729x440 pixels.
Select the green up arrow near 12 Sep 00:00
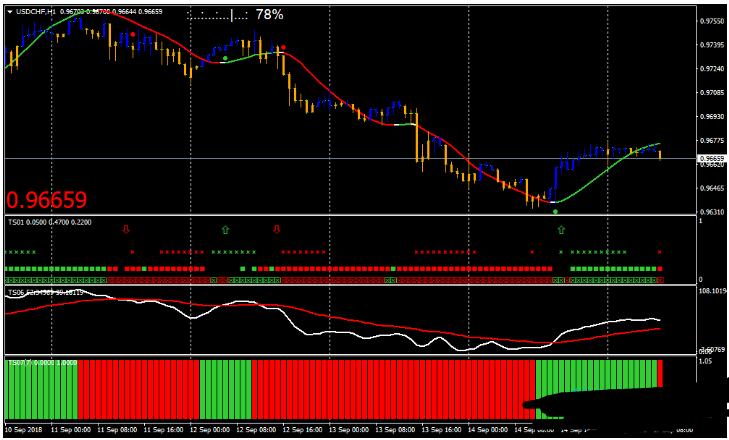point(225,229)
